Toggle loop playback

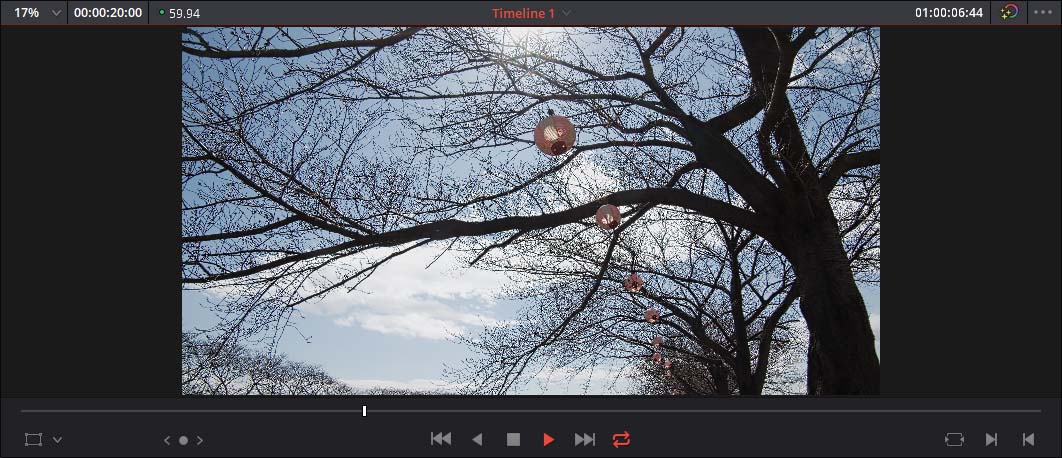point(621,439)
